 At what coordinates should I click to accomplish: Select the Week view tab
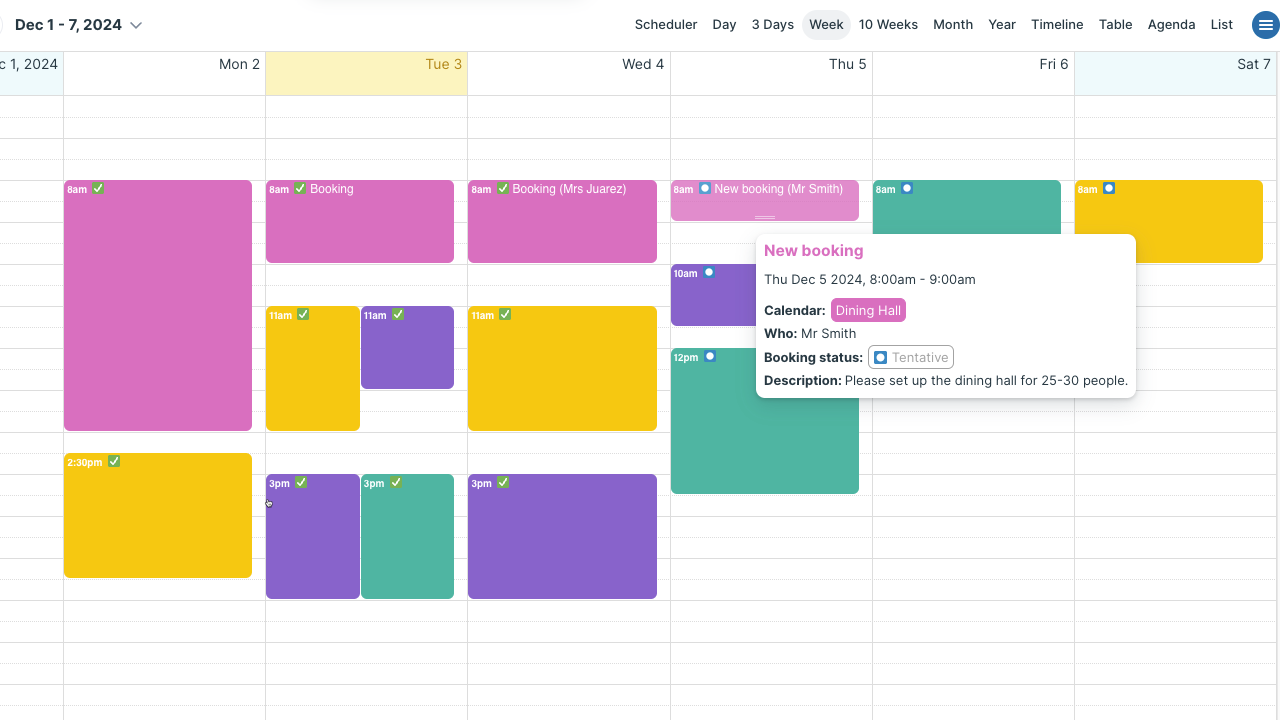point(827,25)
